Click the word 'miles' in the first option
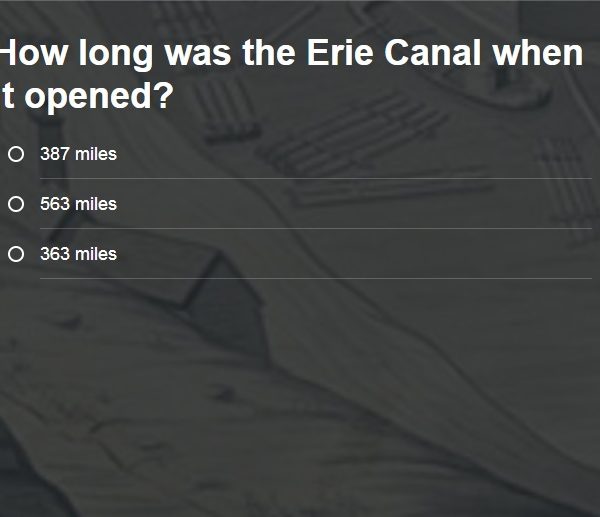 pyautogui.click(x=96, y=154)
